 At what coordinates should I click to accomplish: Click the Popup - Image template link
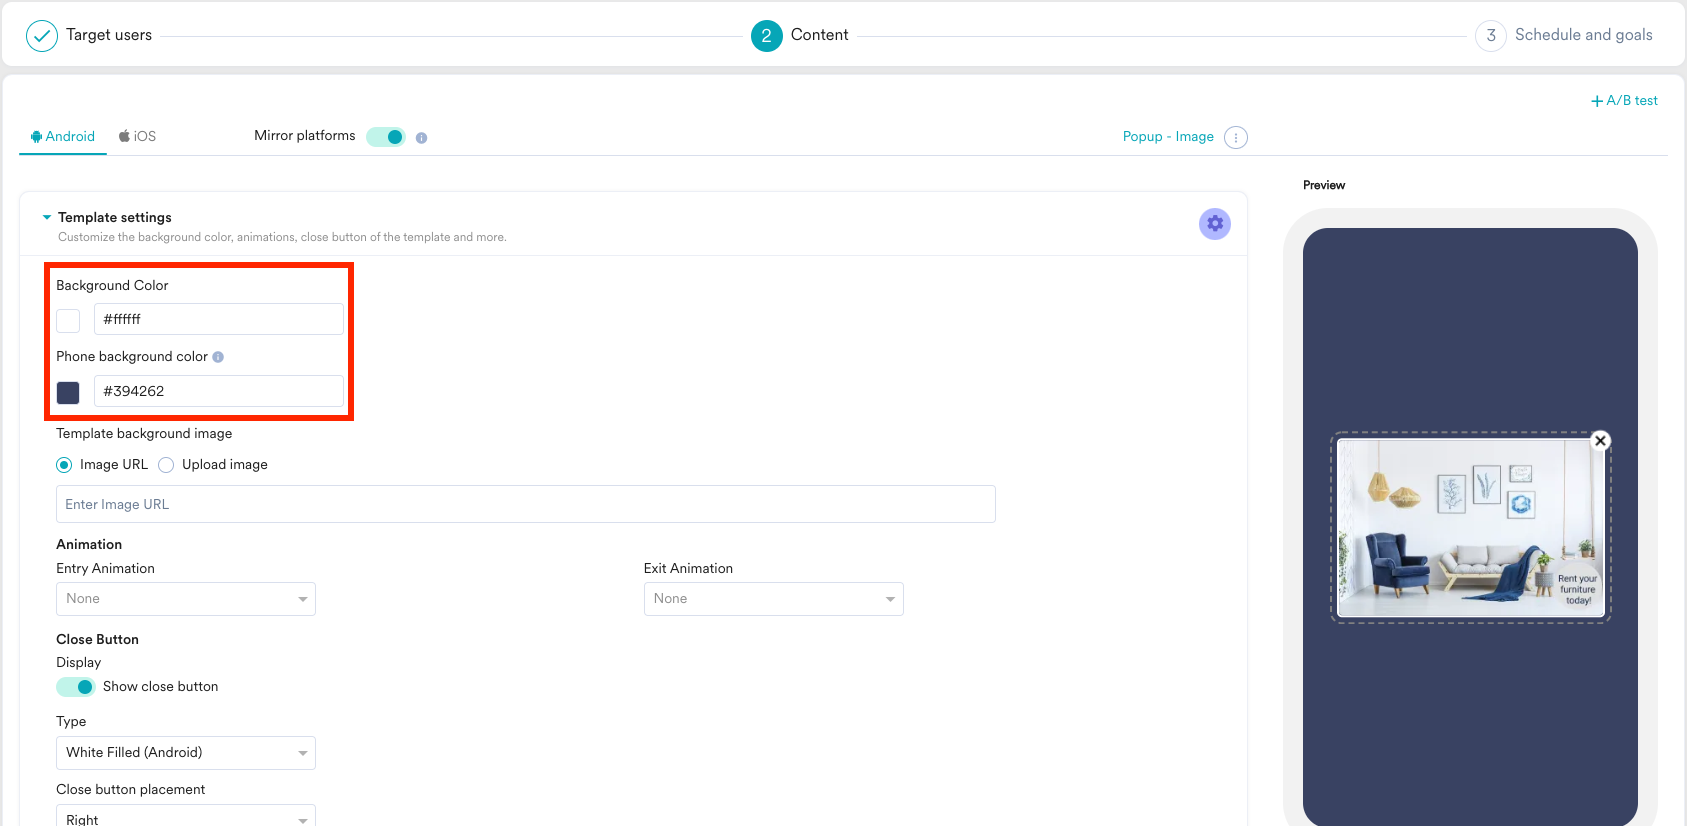pyautogui.click(x=1167, y=137)
